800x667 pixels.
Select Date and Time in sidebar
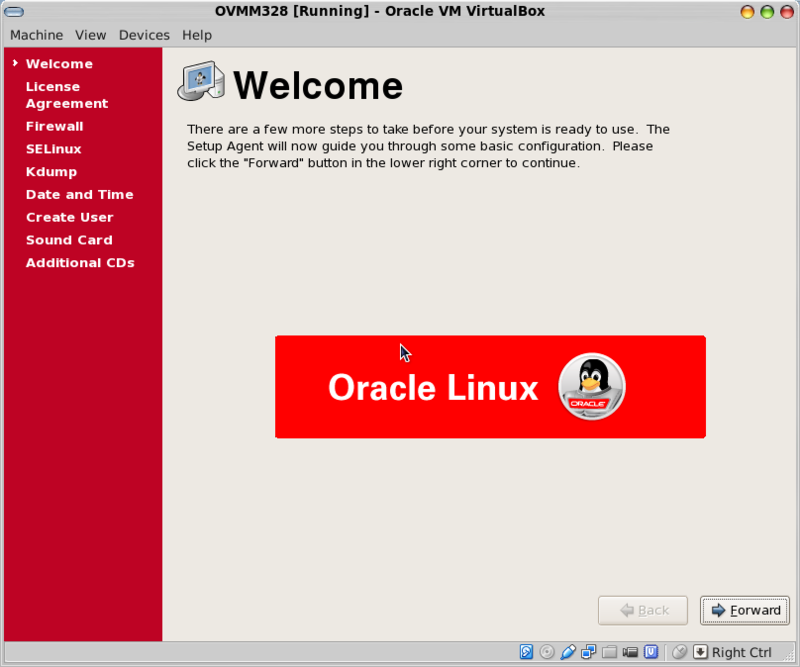[80, 194]
